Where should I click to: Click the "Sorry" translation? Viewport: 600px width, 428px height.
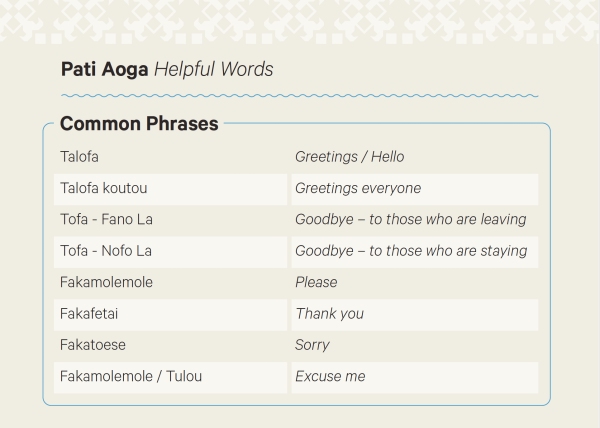(x=312, y=345)
